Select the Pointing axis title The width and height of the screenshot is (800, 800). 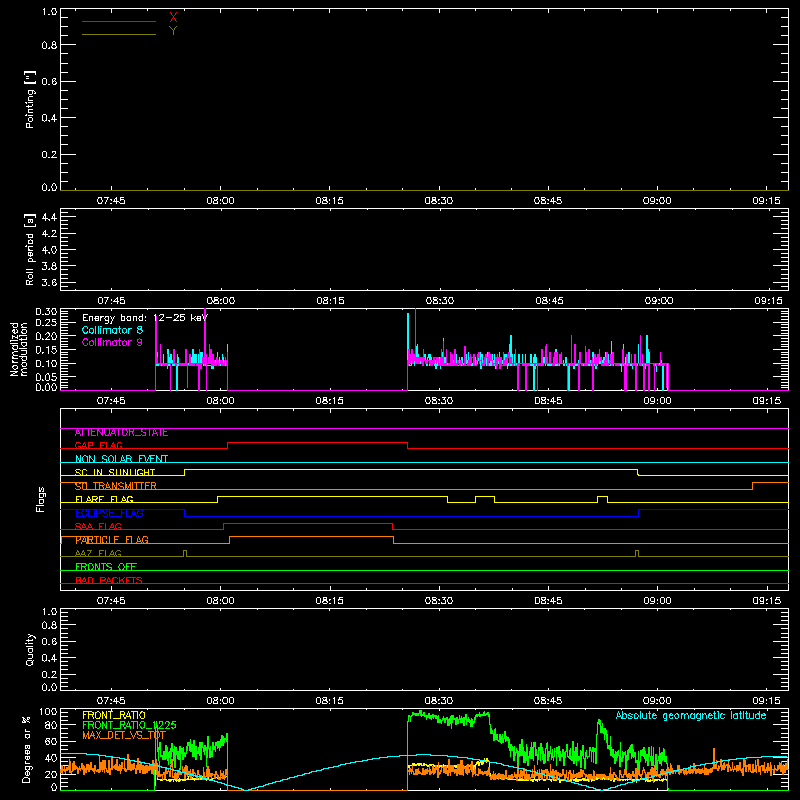(30, 100)
